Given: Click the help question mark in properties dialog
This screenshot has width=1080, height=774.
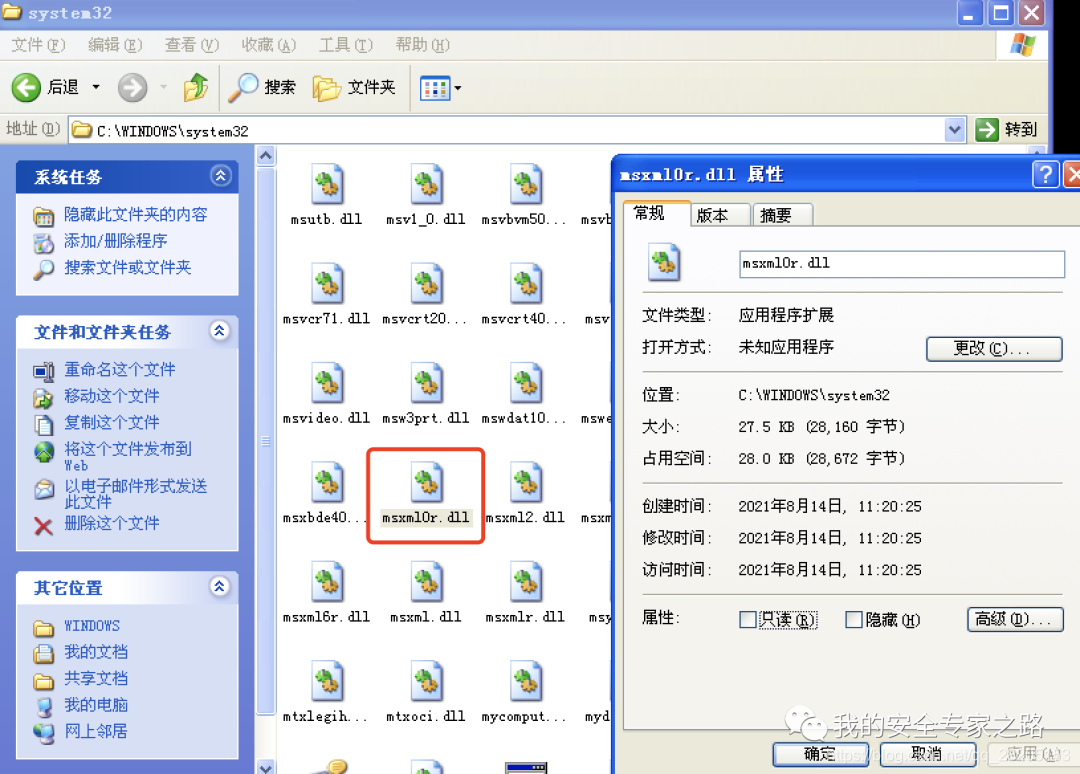Looking at the screenshot, I should [1045, 174].
